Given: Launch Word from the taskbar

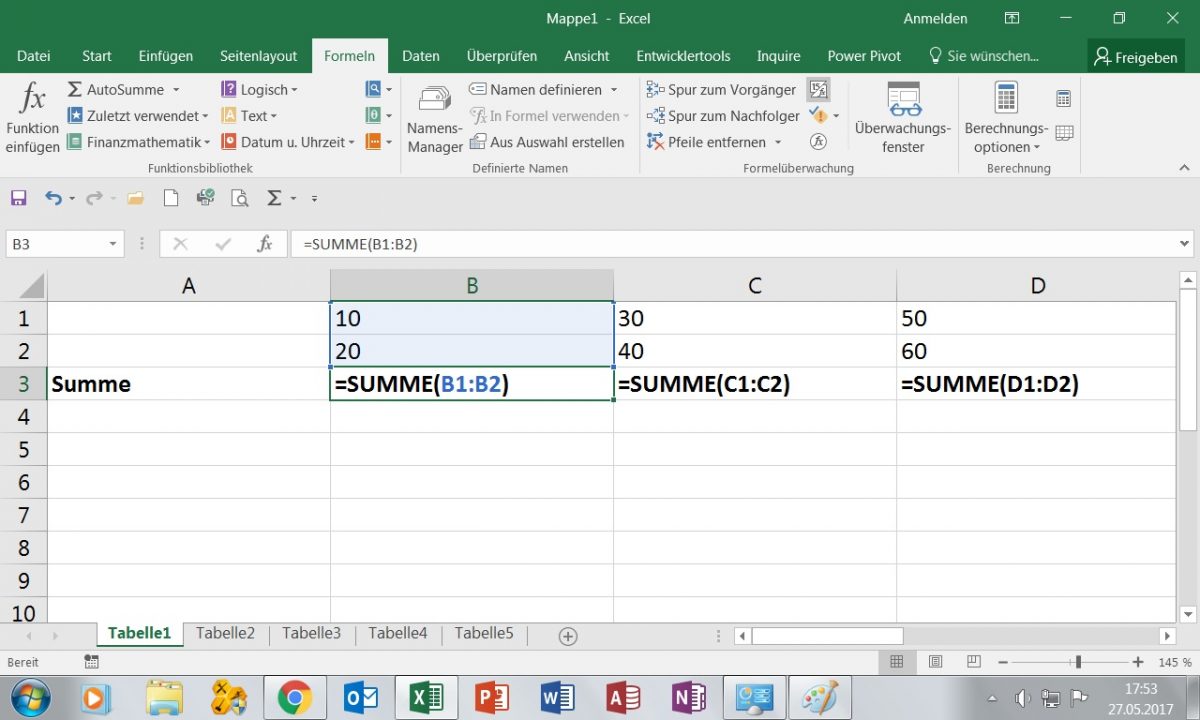Looking at the screenshot, I should pos(557,697).
